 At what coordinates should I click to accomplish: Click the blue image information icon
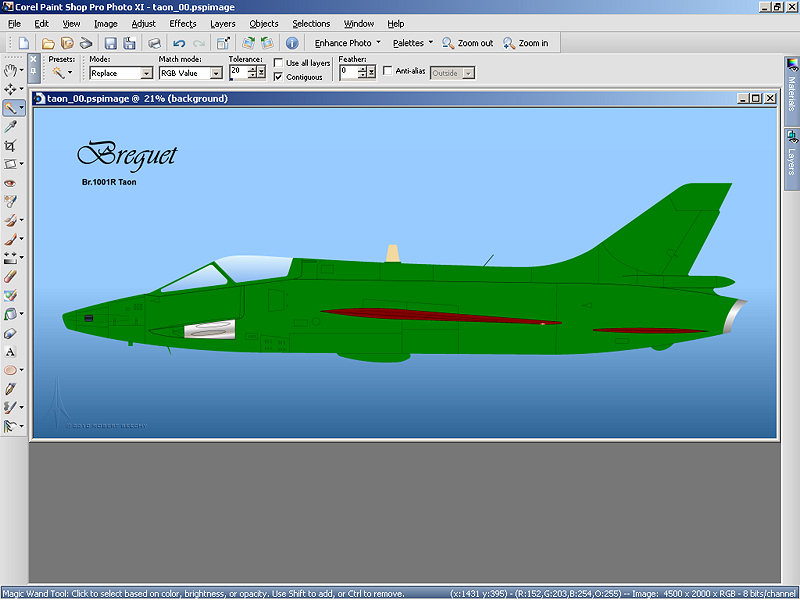tap(292, 43)
